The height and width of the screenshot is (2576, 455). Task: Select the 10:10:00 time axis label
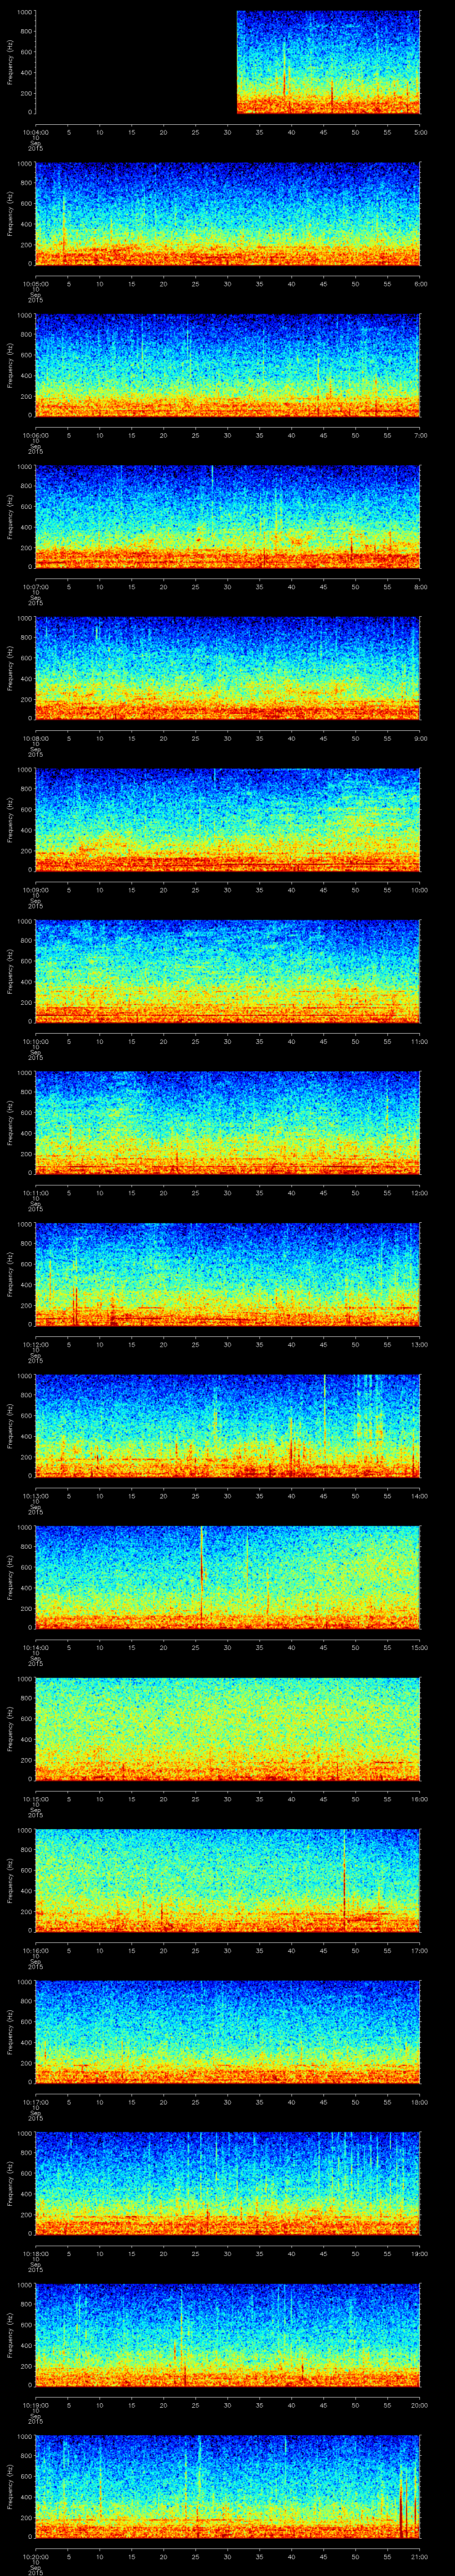pos(35,1041)
